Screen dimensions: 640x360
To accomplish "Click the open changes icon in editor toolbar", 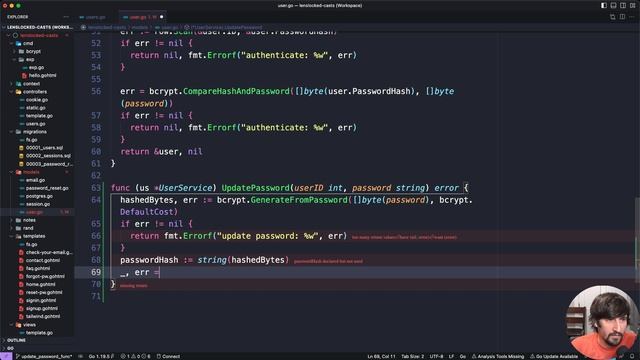I will point(613,17).
